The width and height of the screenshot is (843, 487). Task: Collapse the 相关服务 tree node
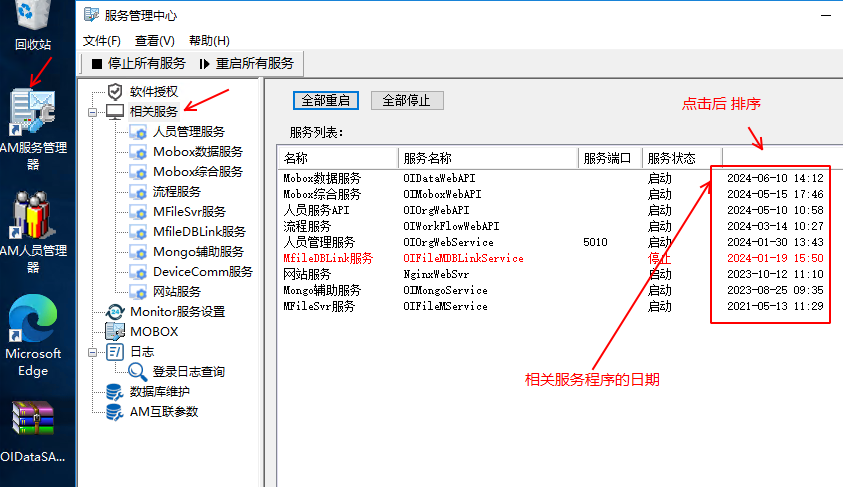pos(93,112)
